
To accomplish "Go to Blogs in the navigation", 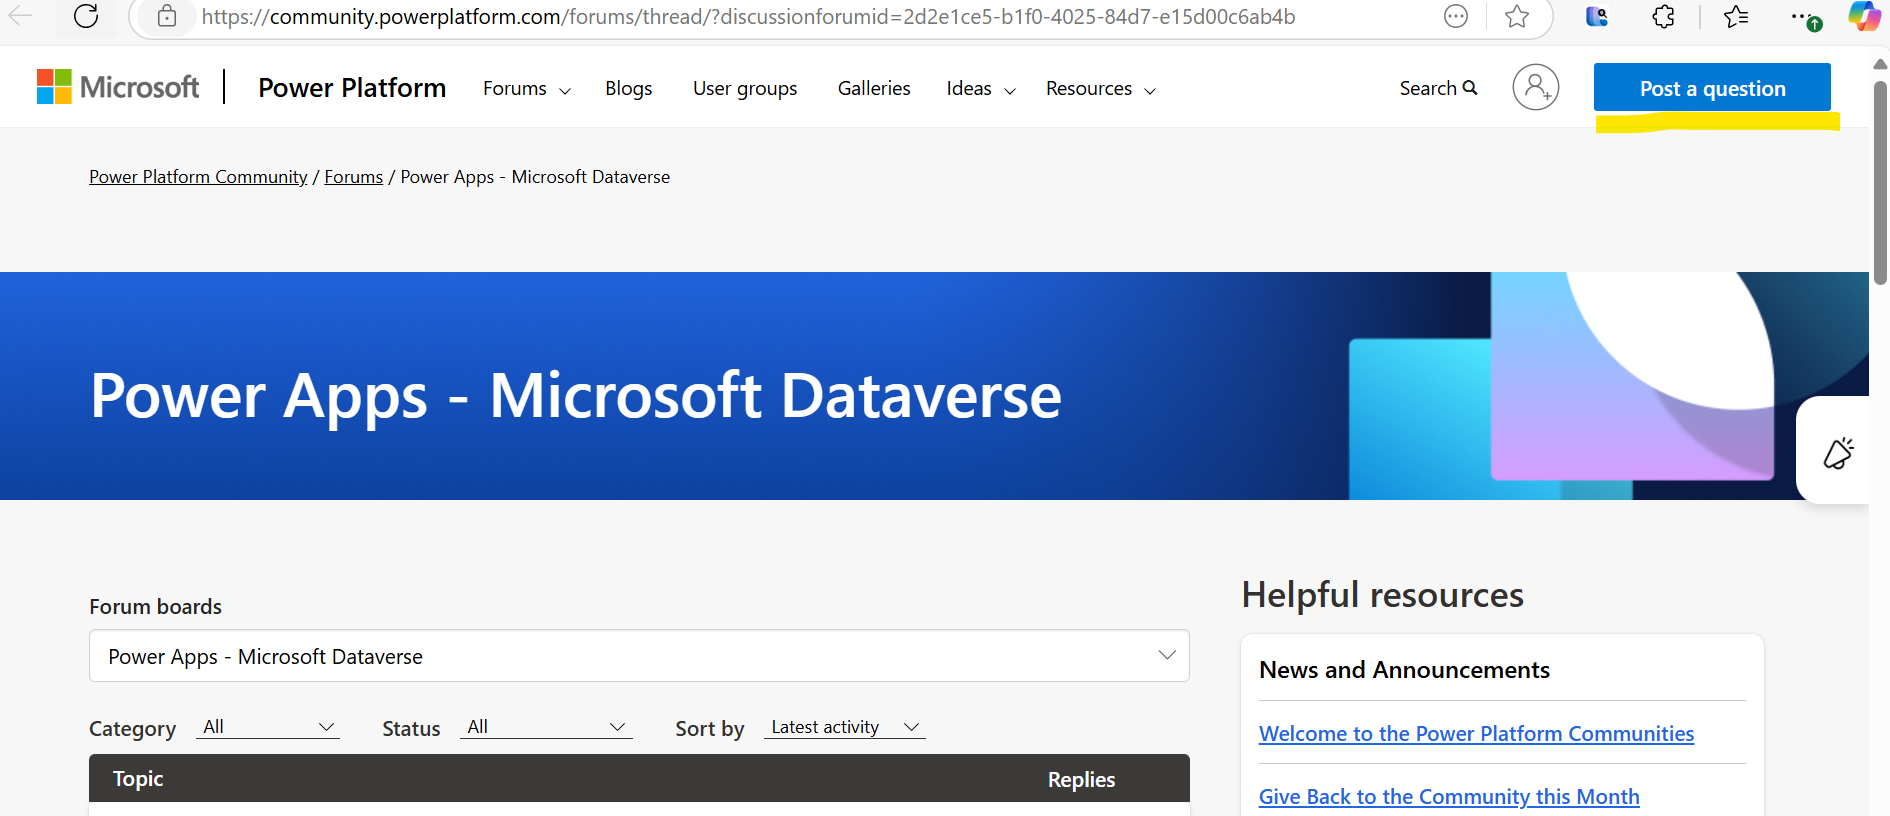I will 629,89.
